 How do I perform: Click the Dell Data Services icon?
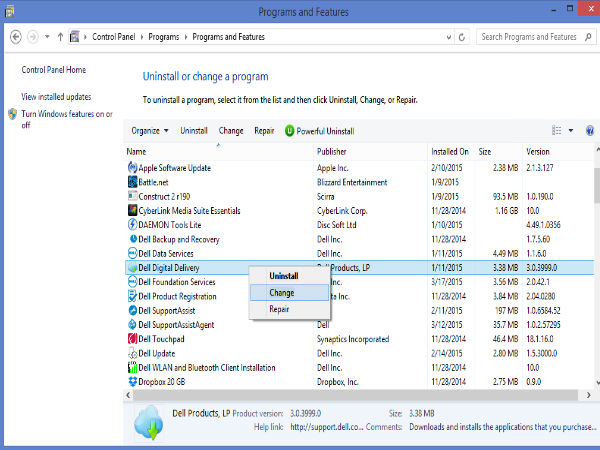coord(132,253)
